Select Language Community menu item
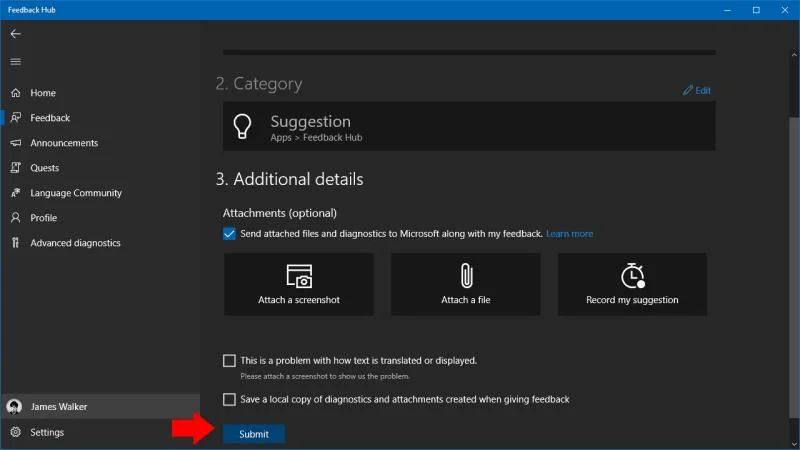This screenshot has width=800, height=450. [76, 193]
